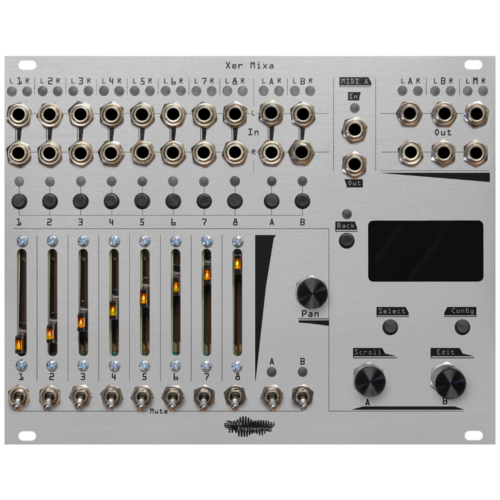The width and height of the screenshot is (500, 500).
Task: Click the Back button
Action: coord(347,240)
